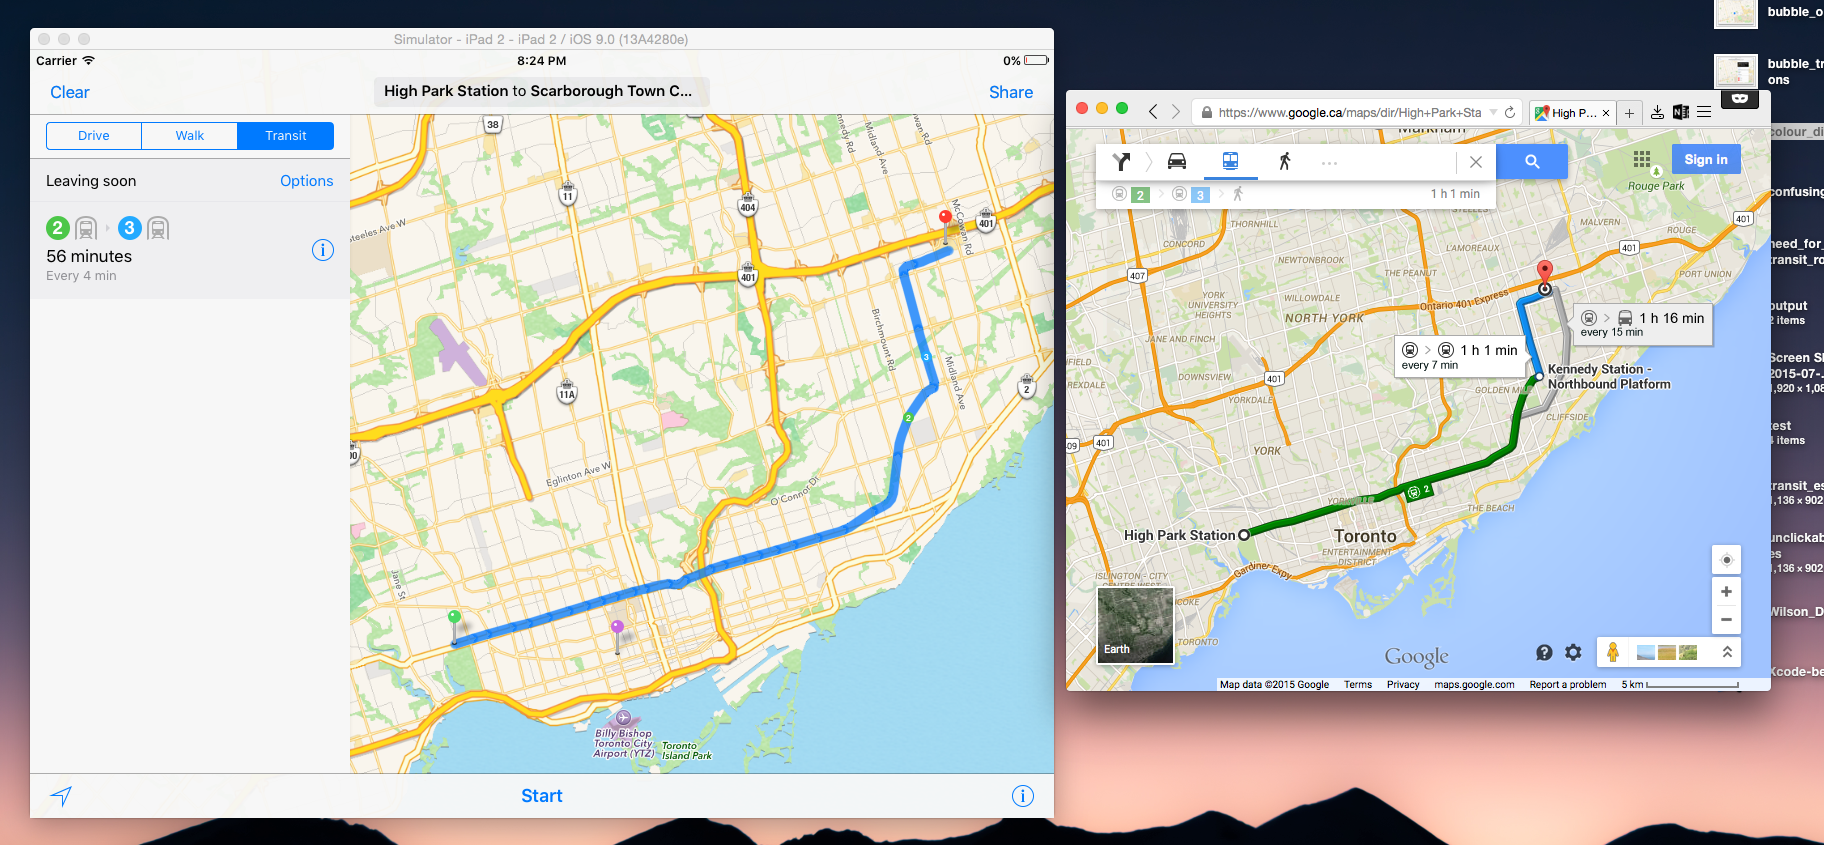Viewport: 1824px width, 845px height.
Task: Click the High Park Station origin label
Action: coord(1180,535)
